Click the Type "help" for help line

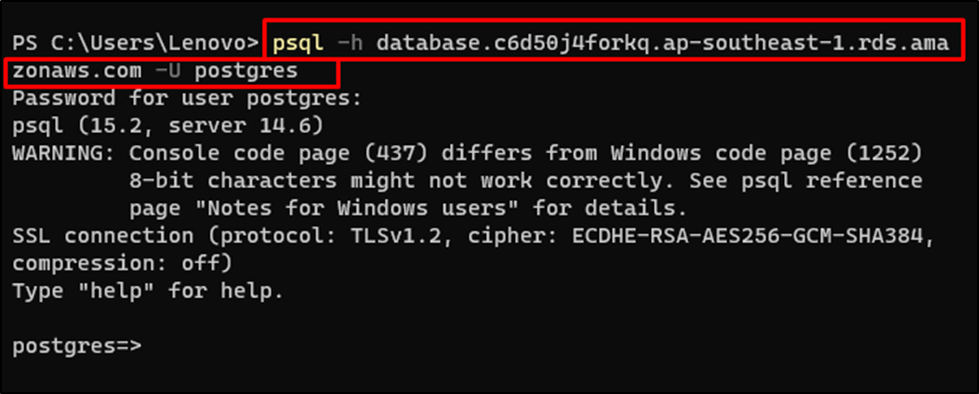coord(149,291)
